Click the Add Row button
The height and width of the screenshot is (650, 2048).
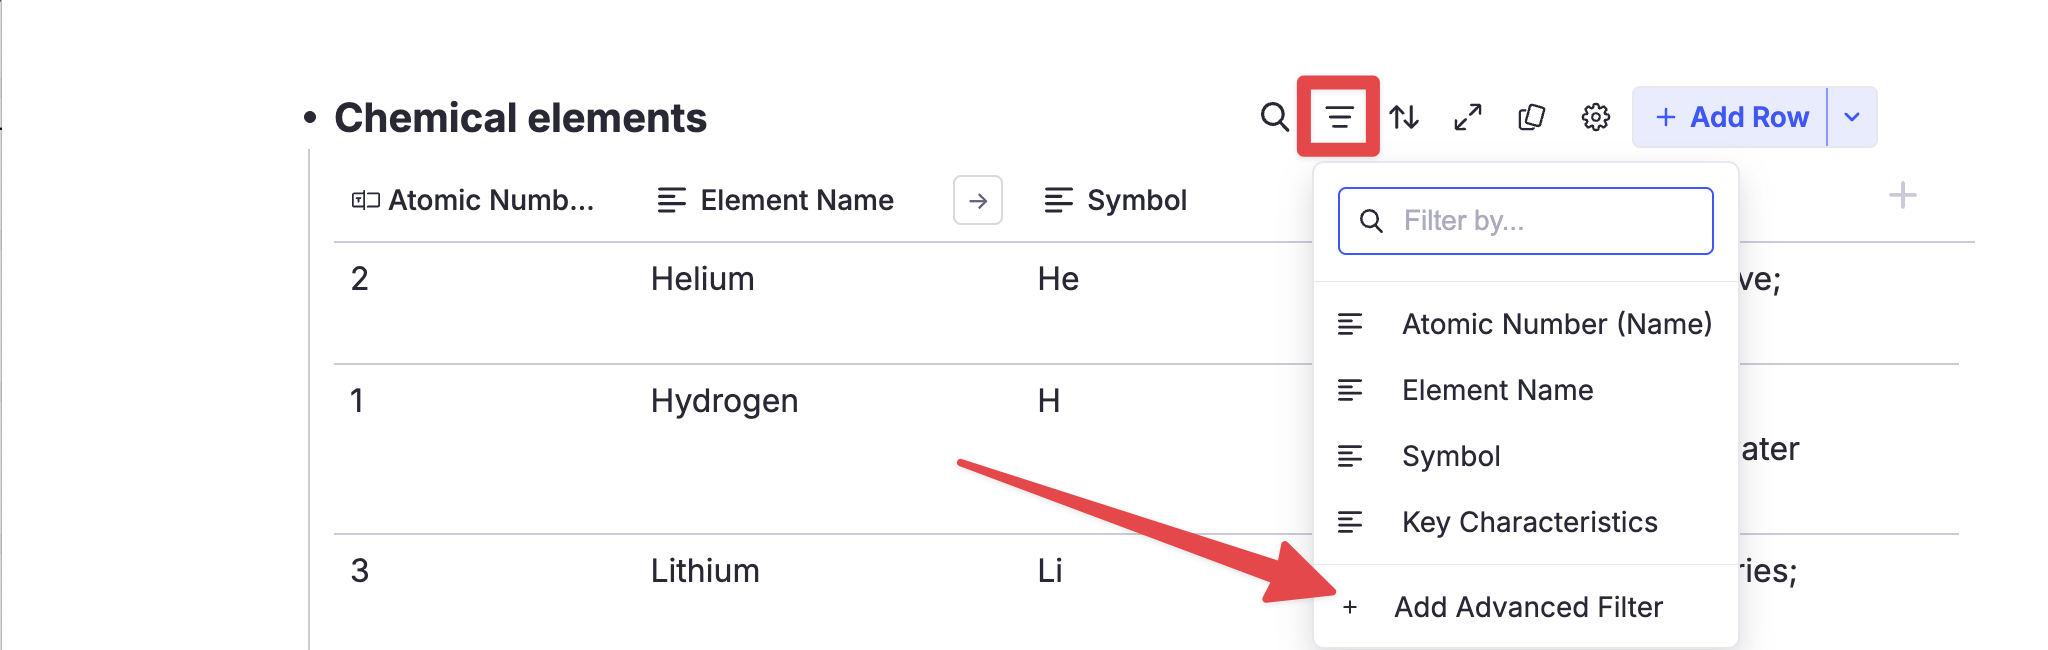tap(1732, 117)
